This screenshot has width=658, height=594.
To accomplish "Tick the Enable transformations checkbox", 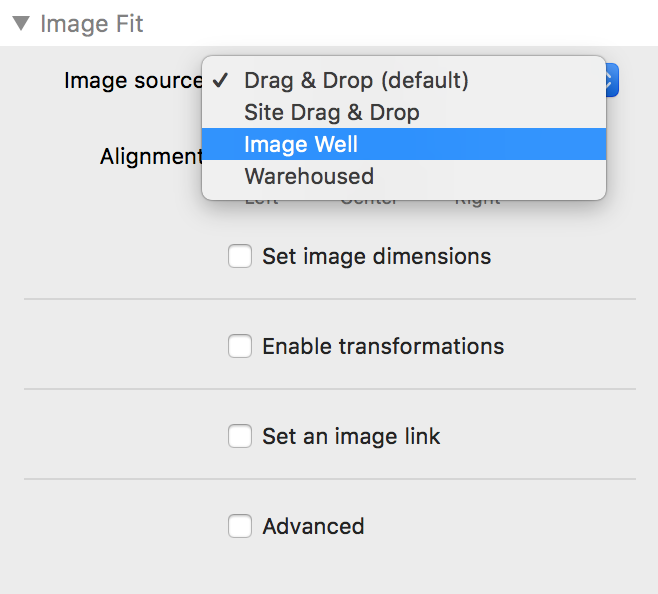I will [x=240, y=347].
